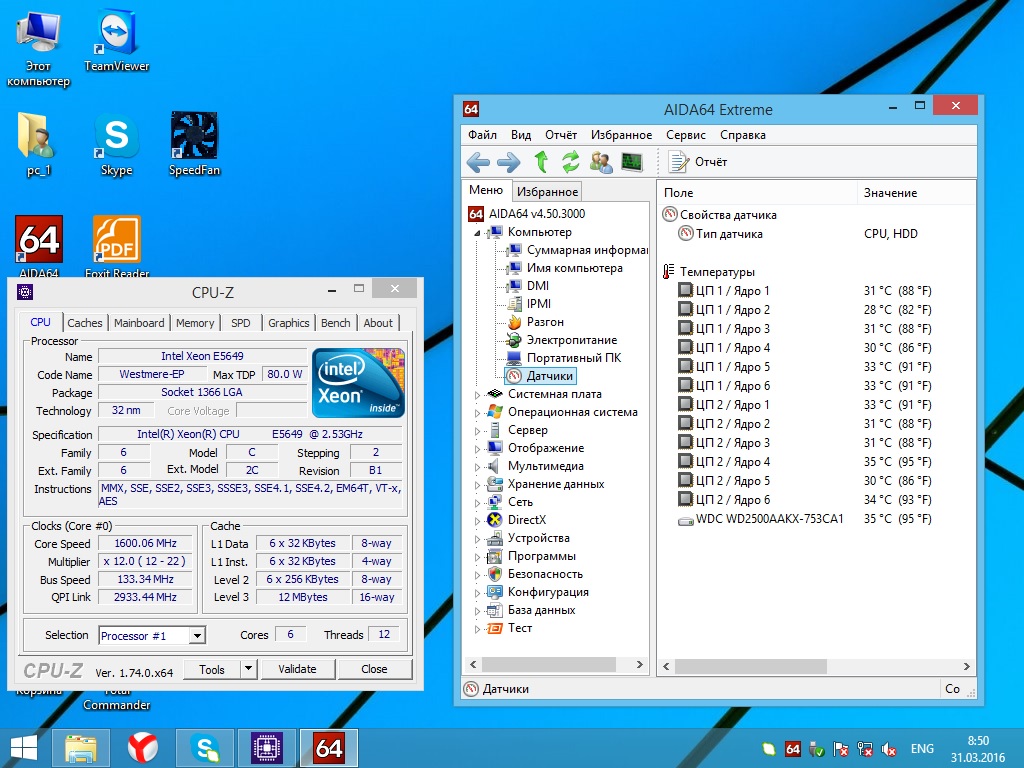Image resolution: width=1024 pixels, height=768 pixels.
Task: Switch to the Graphics tab in CPU-Z
Action: pos(289,323)
